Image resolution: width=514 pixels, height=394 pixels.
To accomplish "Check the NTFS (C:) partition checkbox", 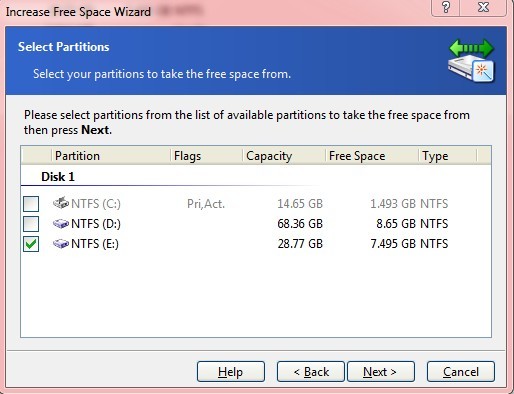I will pos(31,204).
